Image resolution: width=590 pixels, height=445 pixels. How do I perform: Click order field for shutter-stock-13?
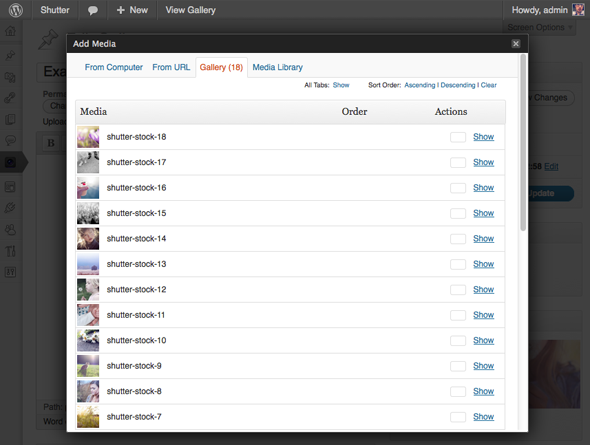point(458,264)
